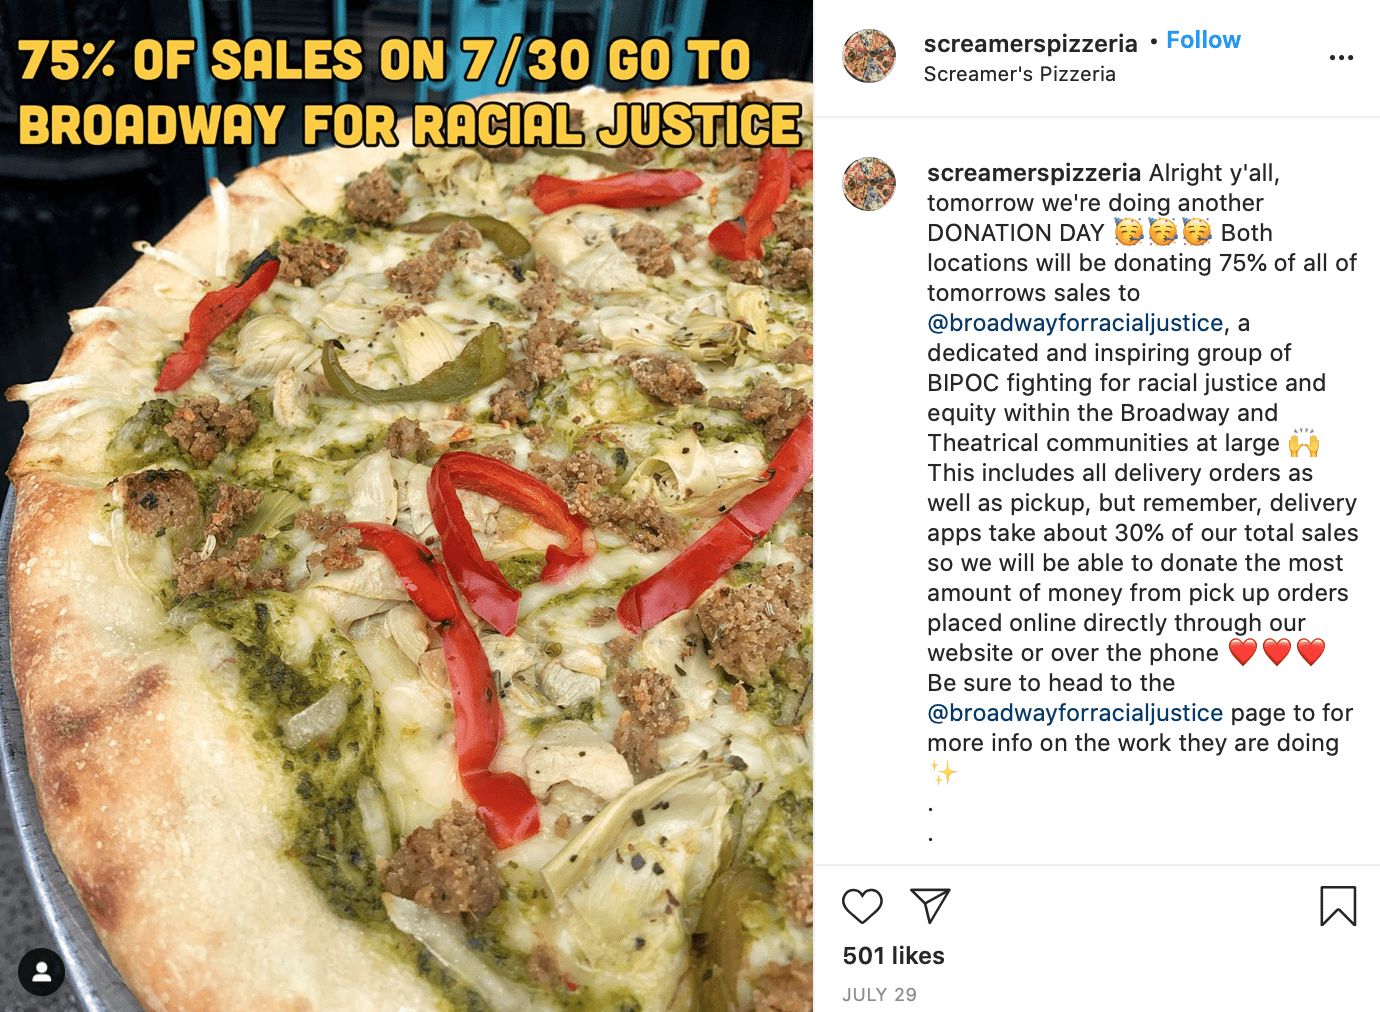
Task: Click the pizza photo
Action: pos(406,560)
